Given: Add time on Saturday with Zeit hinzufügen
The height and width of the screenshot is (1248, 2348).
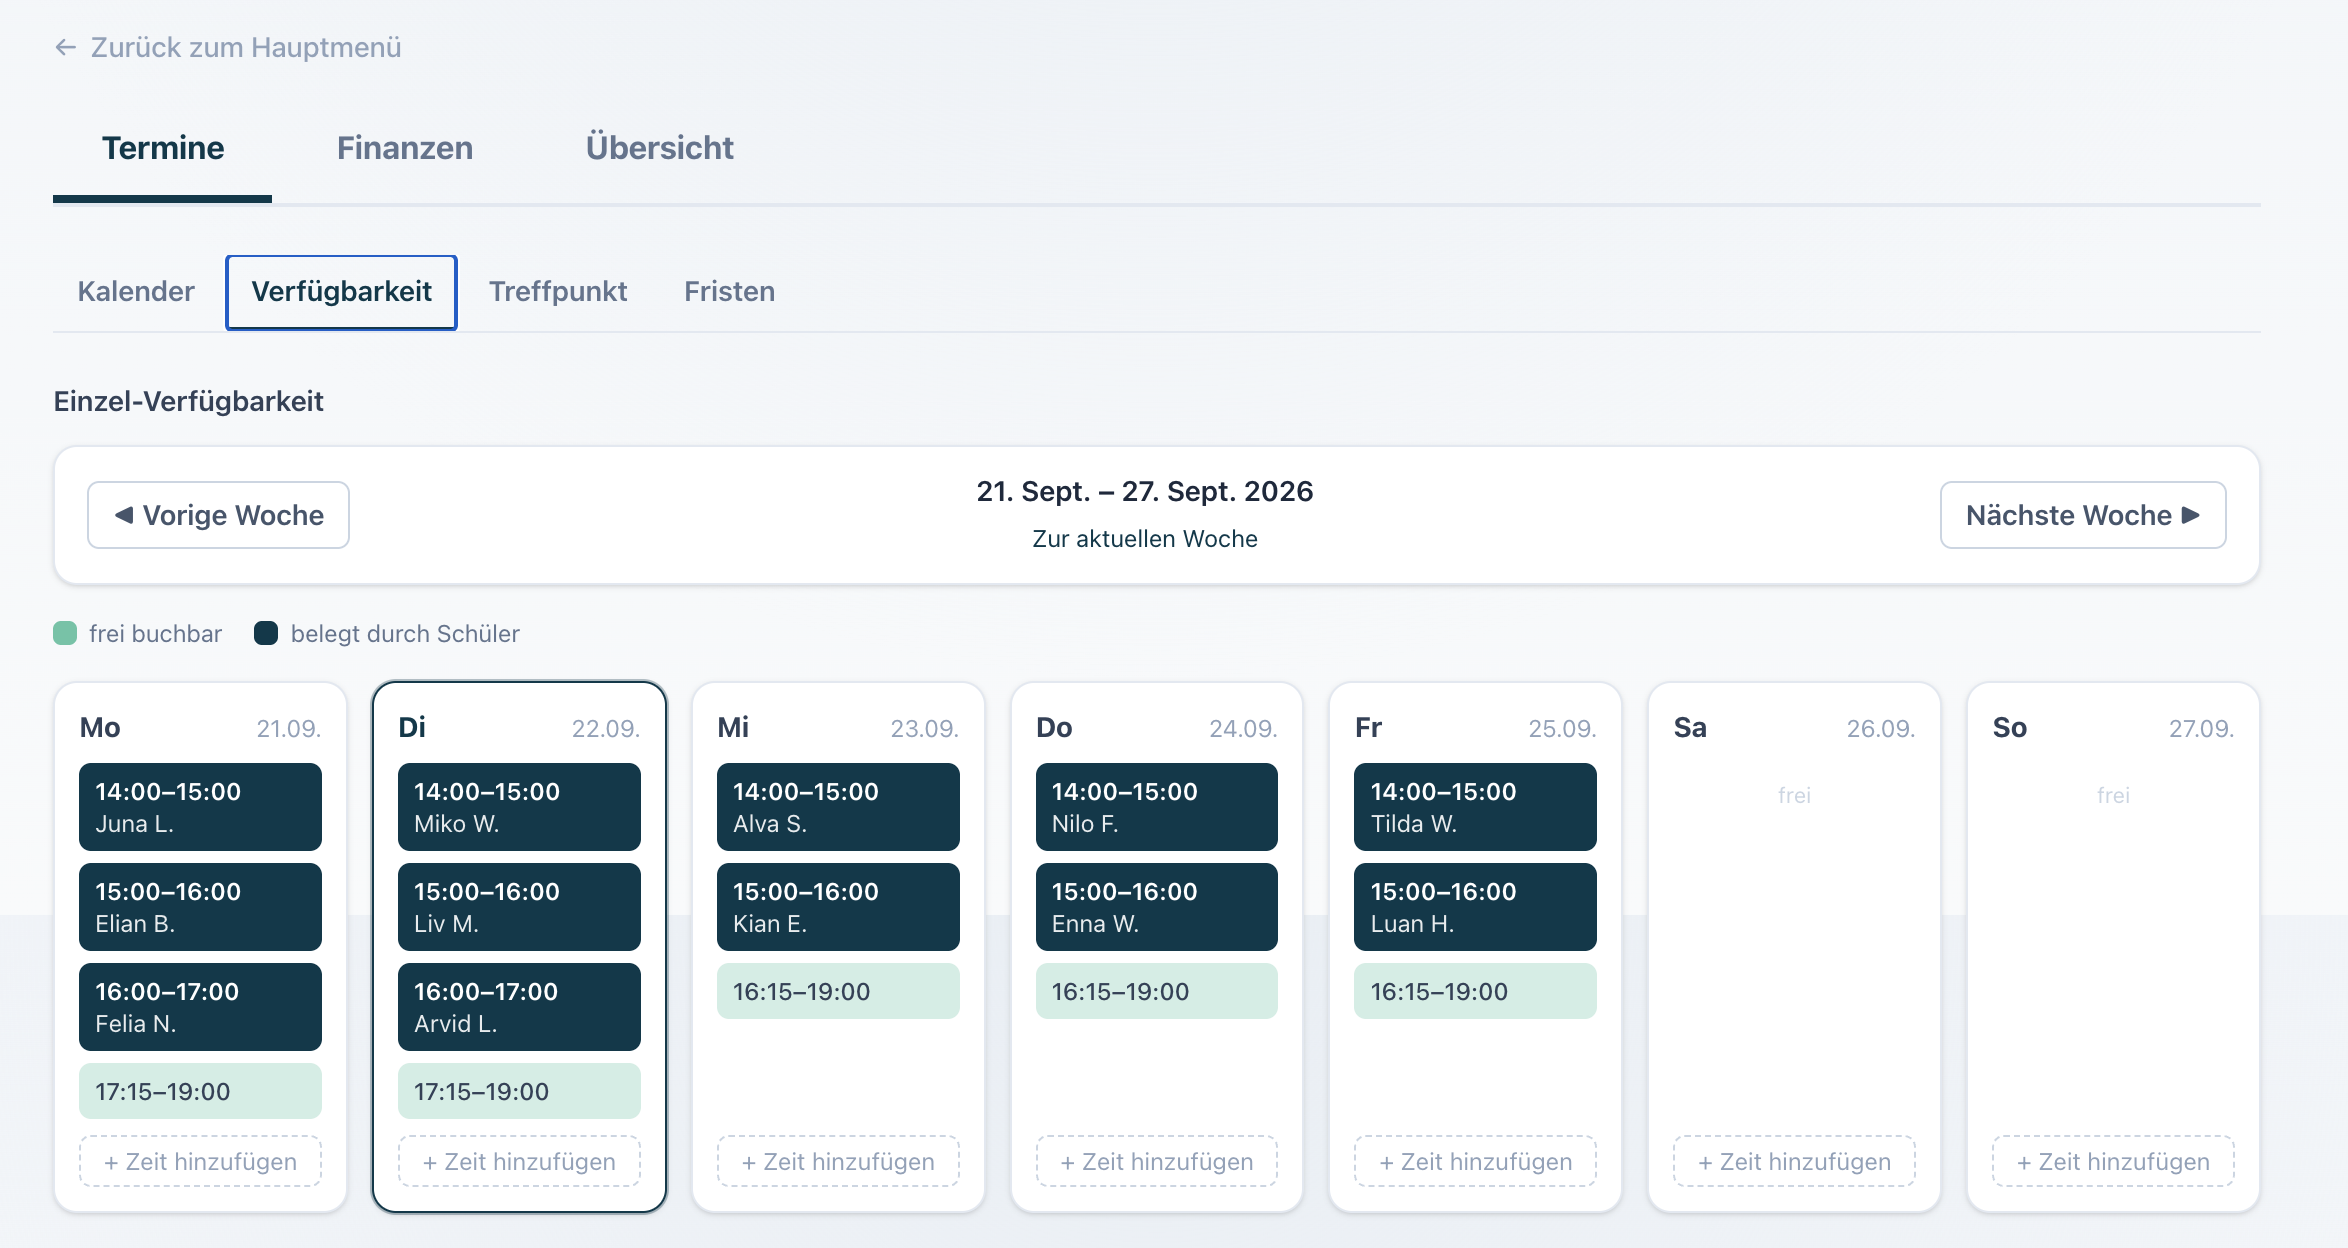Looking at the screenshot, I should pos(1794,1162).
